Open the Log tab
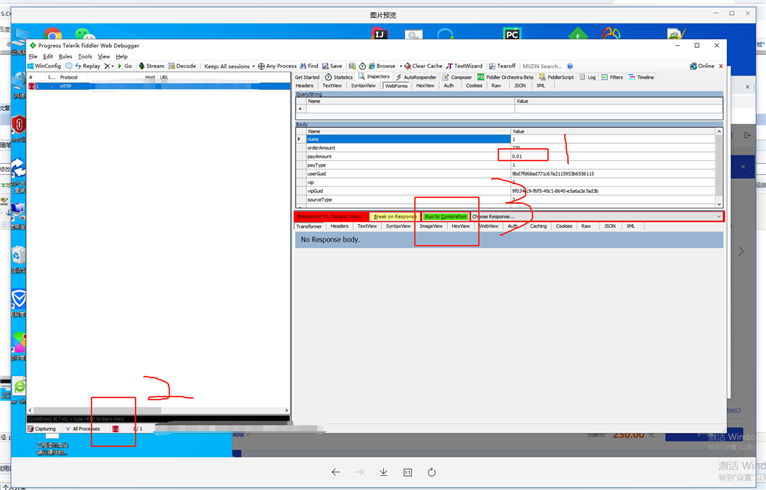766x490 pixels. [x=588, y=77]
